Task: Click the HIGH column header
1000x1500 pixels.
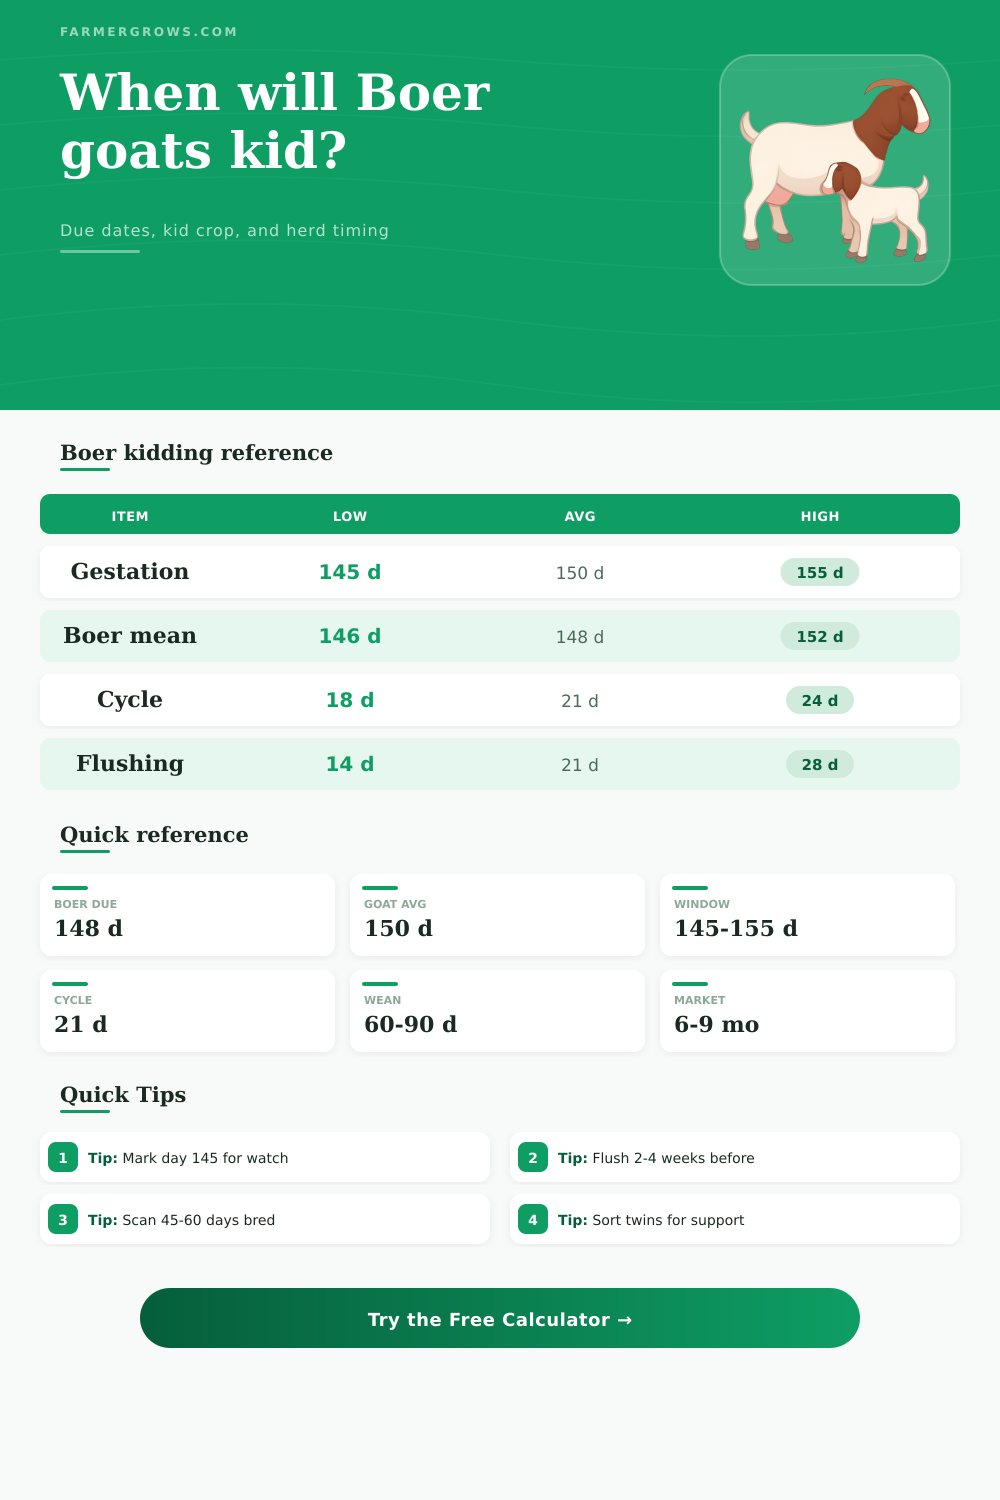Action: coord(820,516)
